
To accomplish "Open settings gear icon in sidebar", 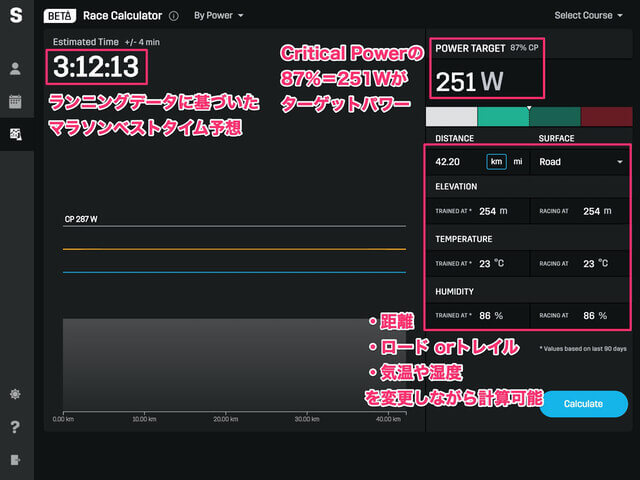I will tap(15, 394).
